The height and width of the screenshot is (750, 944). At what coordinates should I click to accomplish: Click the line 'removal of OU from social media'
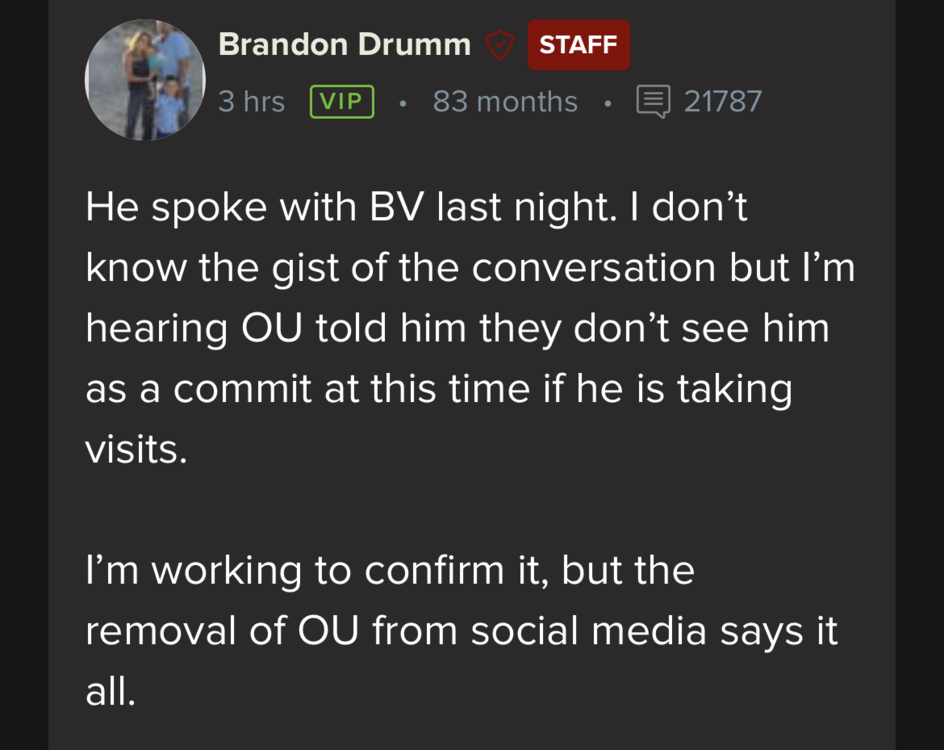(461, 631)
